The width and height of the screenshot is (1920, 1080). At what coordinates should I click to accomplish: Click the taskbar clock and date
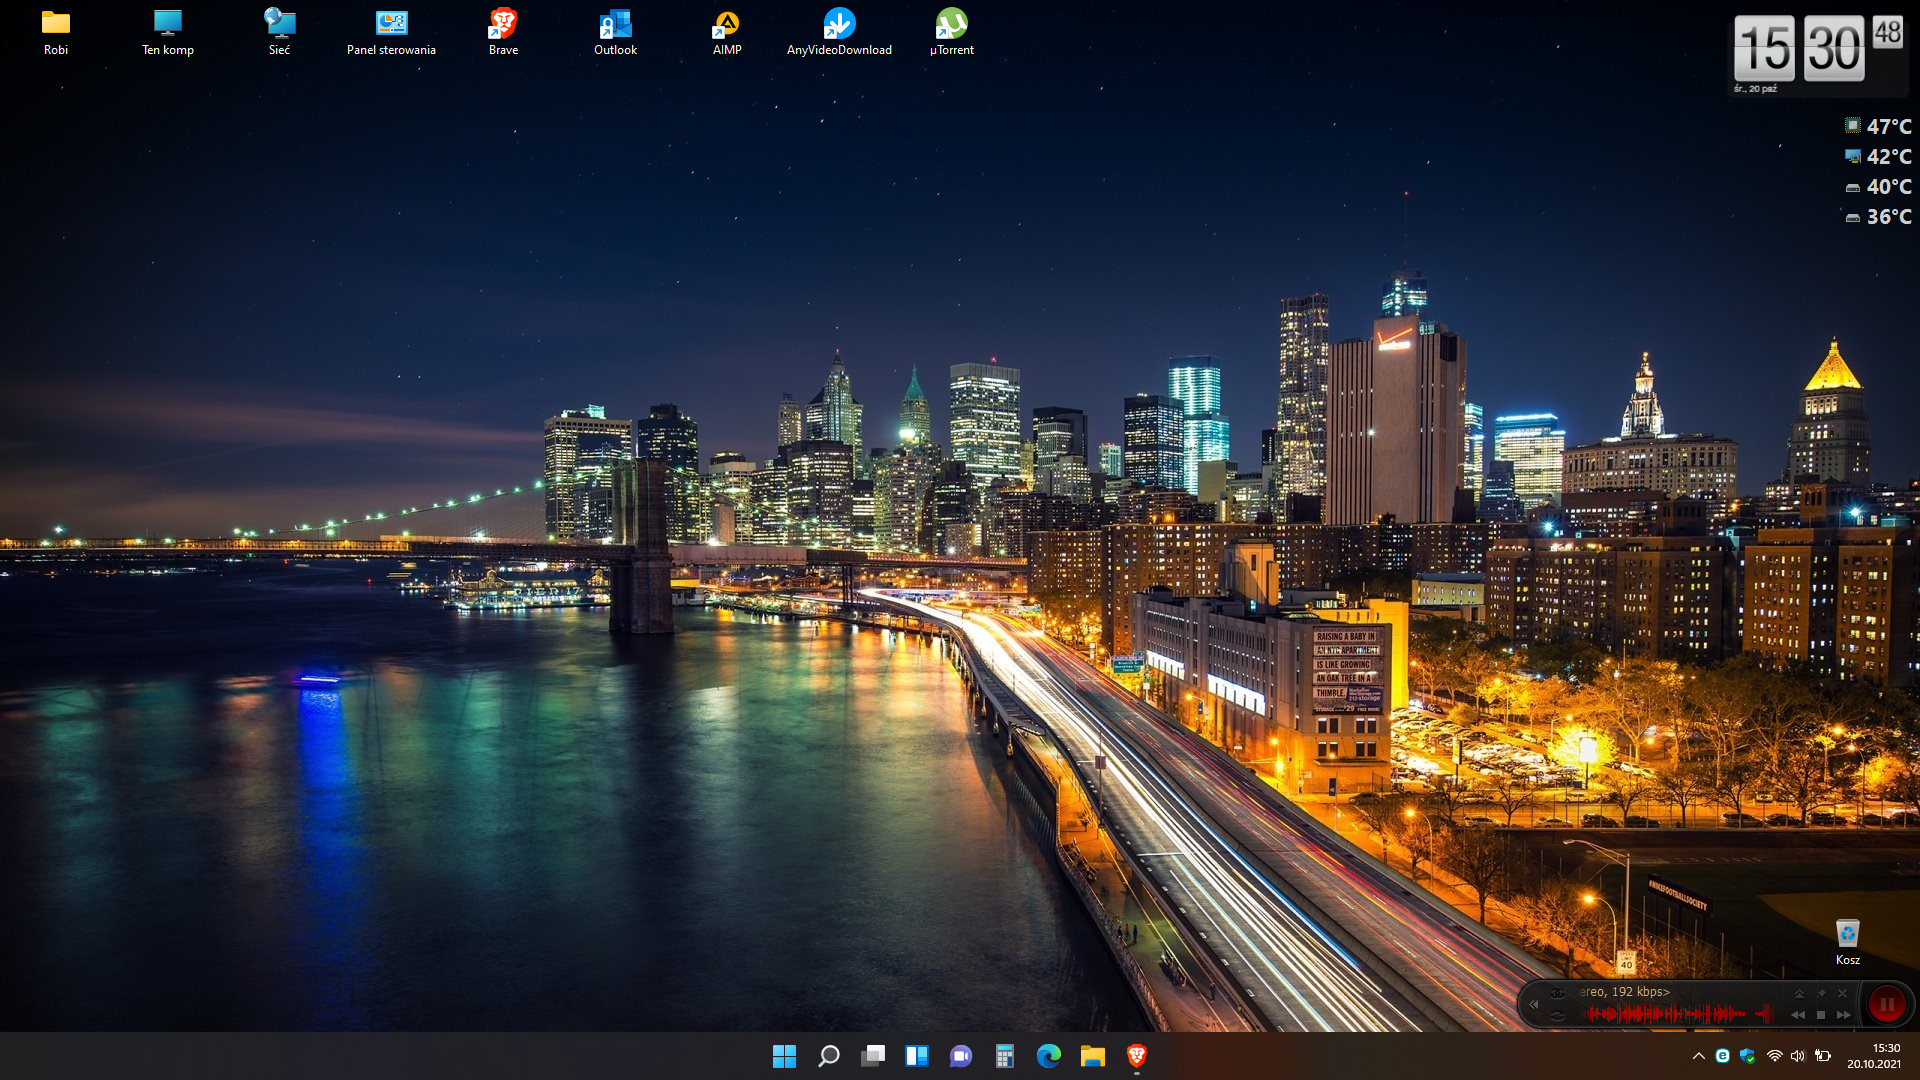(1873, 1056)
